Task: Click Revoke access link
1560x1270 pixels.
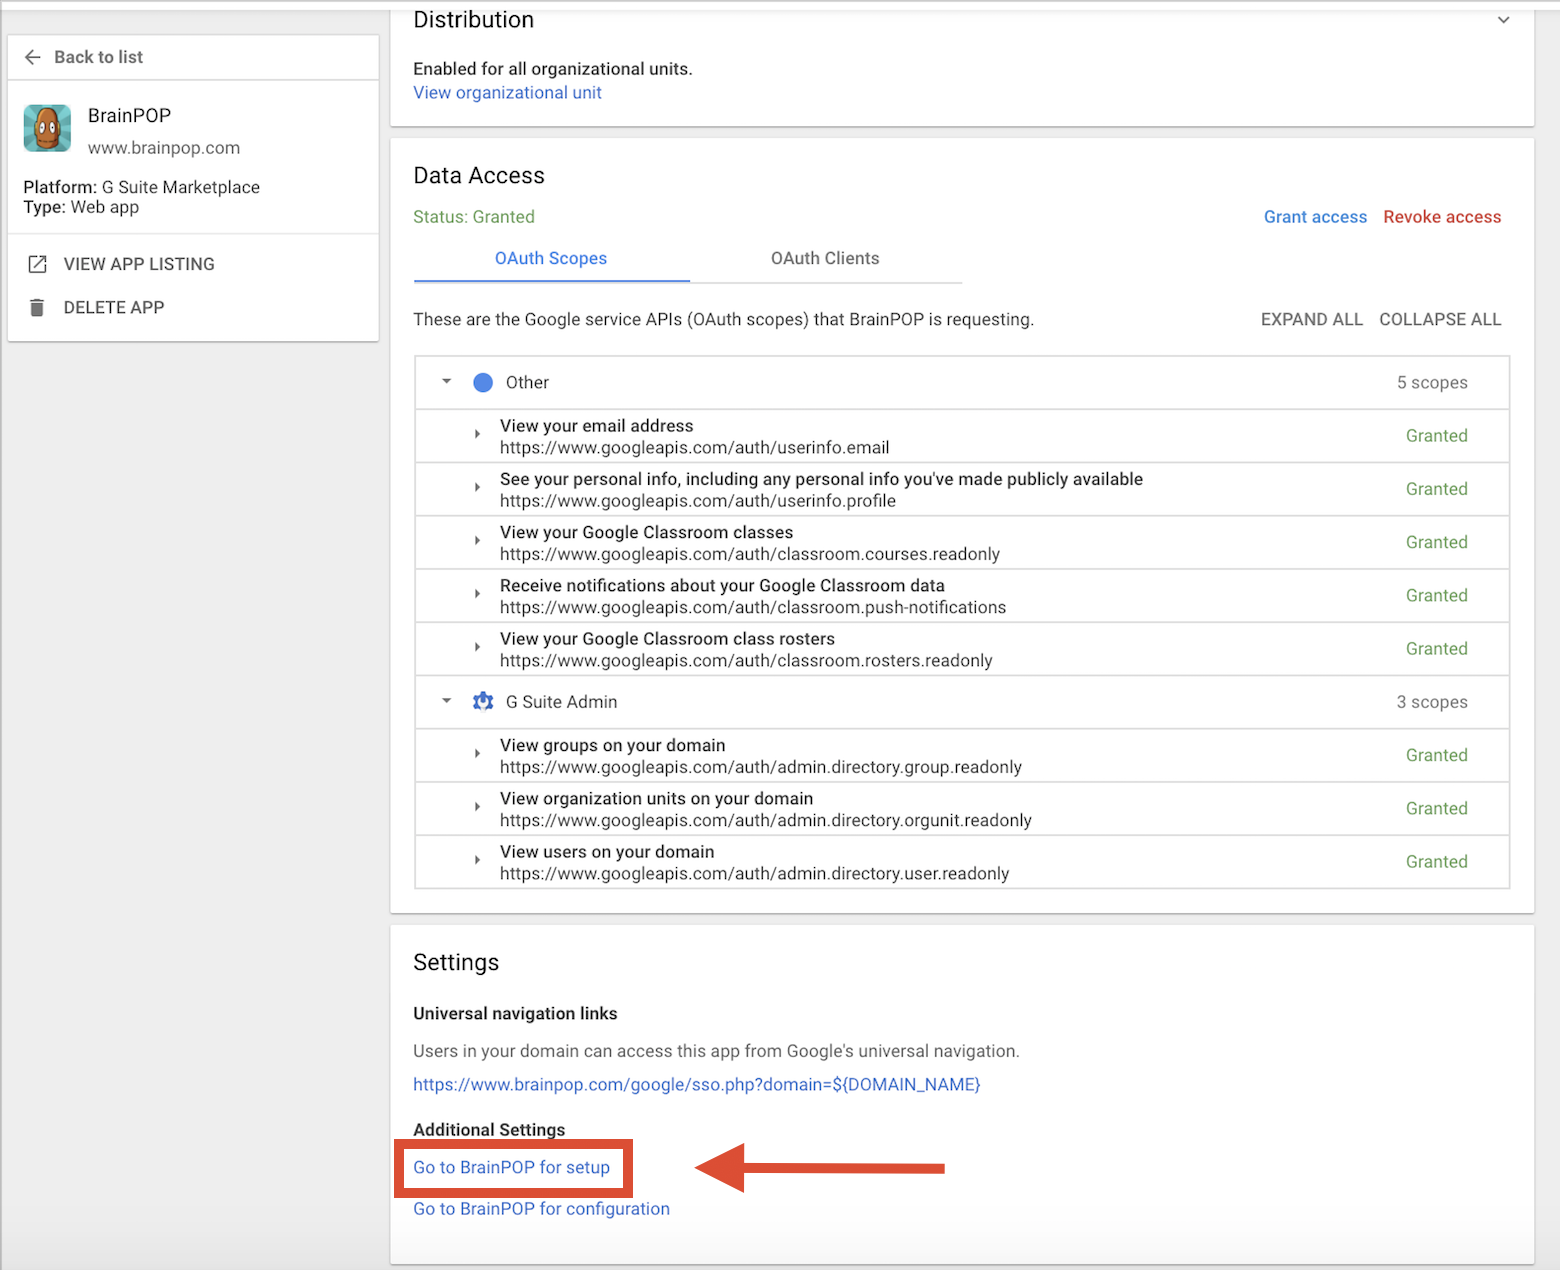Action: click(x=1442, y=217)
